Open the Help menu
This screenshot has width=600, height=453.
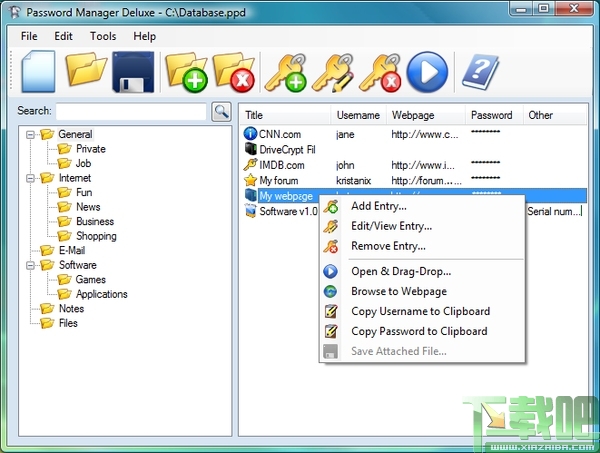point(144,36)
